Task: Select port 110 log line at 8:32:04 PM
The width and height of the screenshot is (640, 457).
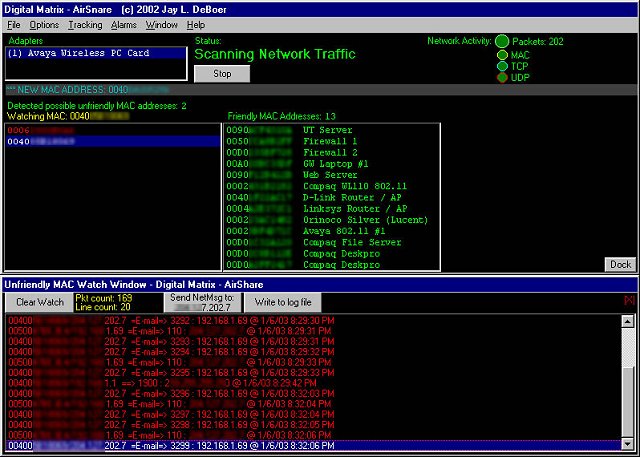Action: (313, 404)
